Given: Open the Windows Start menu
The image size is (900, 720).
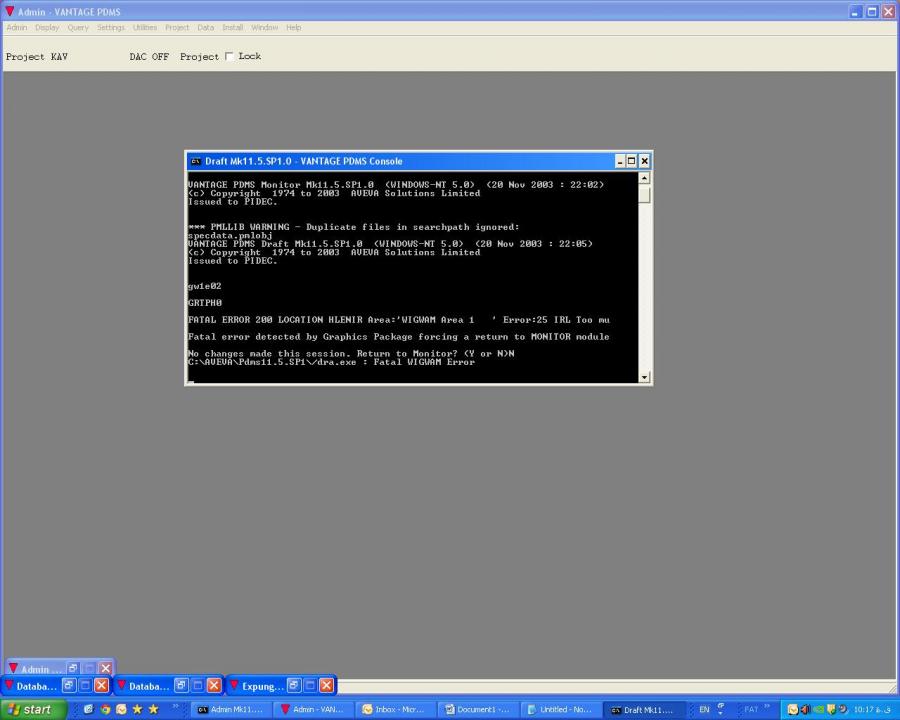Looking at the screenshot, I should [32, 710].
